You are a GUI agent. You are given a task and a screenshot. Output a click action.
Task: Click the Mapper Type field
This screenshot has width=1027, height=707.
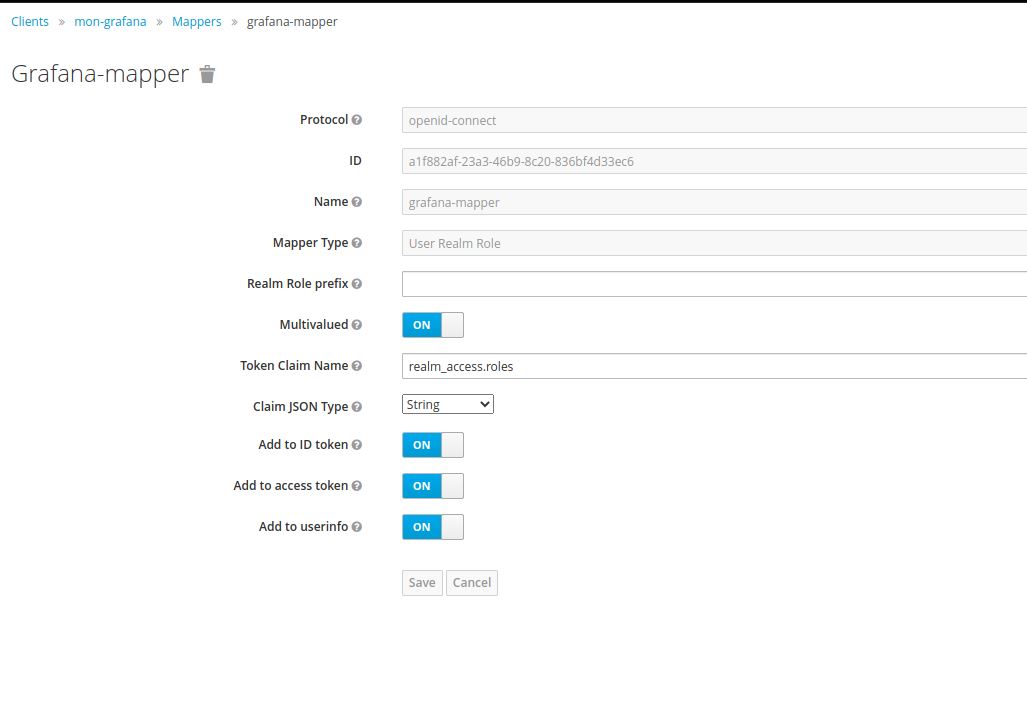pyautogui.click(x=715, y=243)
